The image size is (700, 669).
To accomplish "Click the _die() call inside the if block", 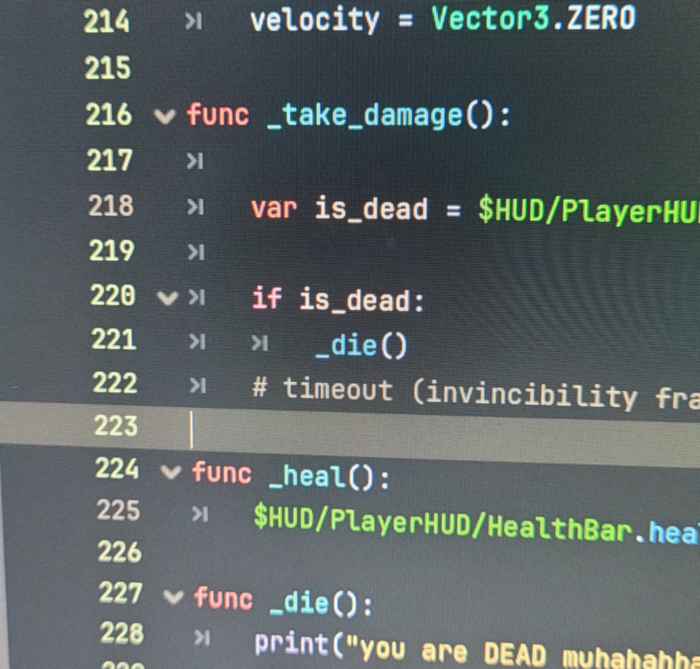I will [360, 346].
